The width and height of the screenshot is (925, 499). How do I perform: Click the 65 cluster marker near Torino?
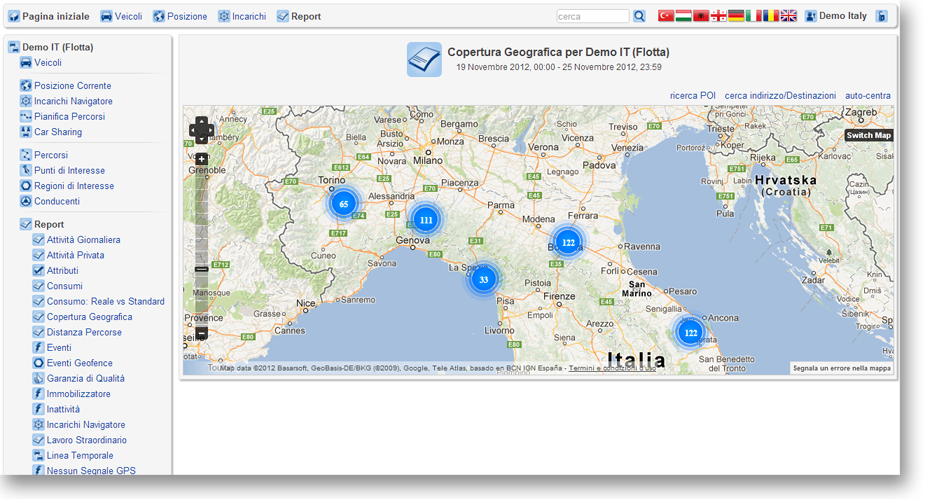343,203
